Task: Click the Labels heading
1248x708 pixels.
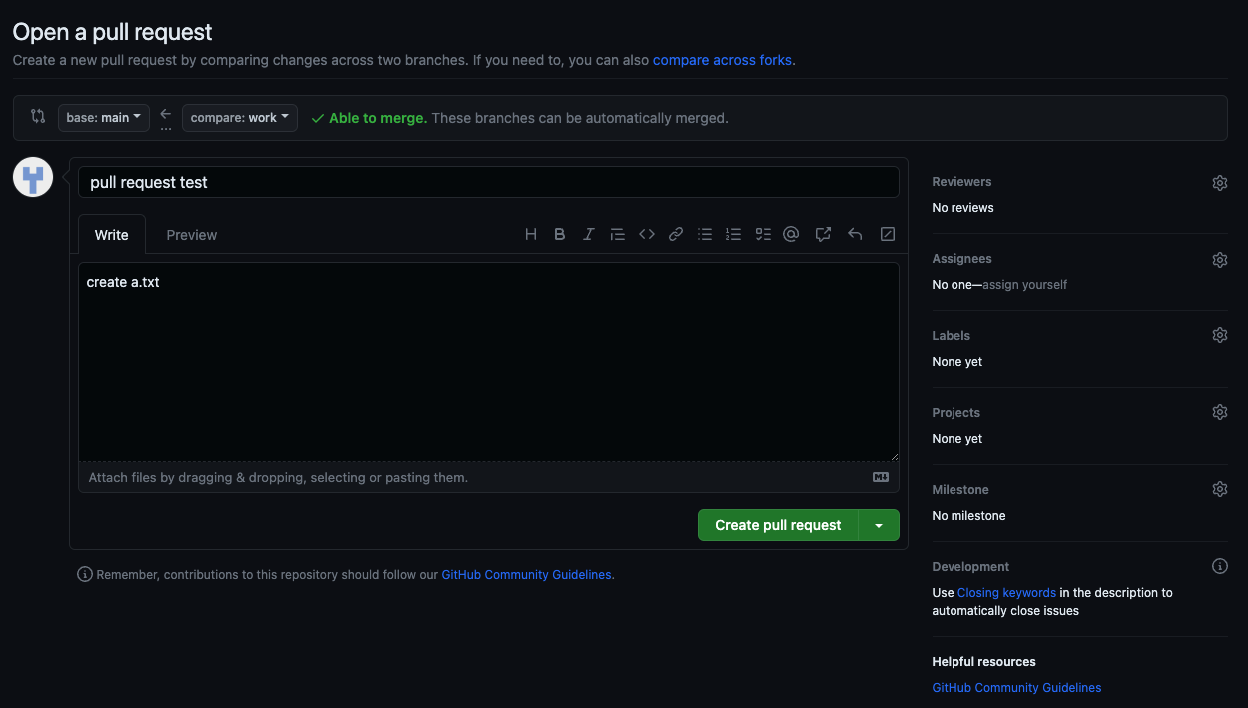Action: (951, 336)
